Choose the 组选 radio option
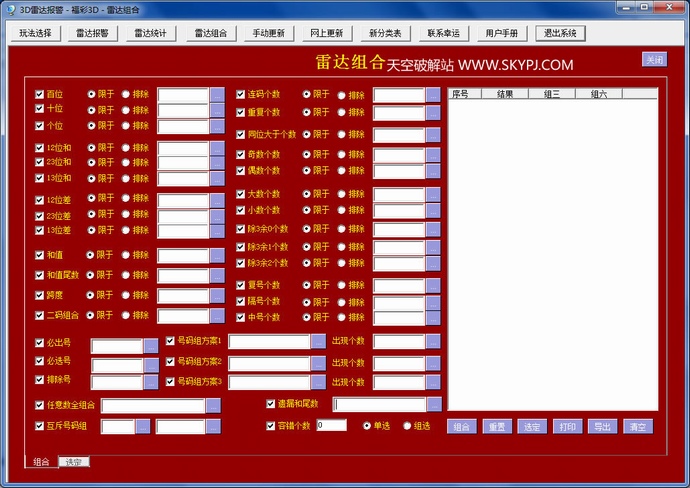The image size is (690, 488). pyautogui.click(x=408, y=425)
